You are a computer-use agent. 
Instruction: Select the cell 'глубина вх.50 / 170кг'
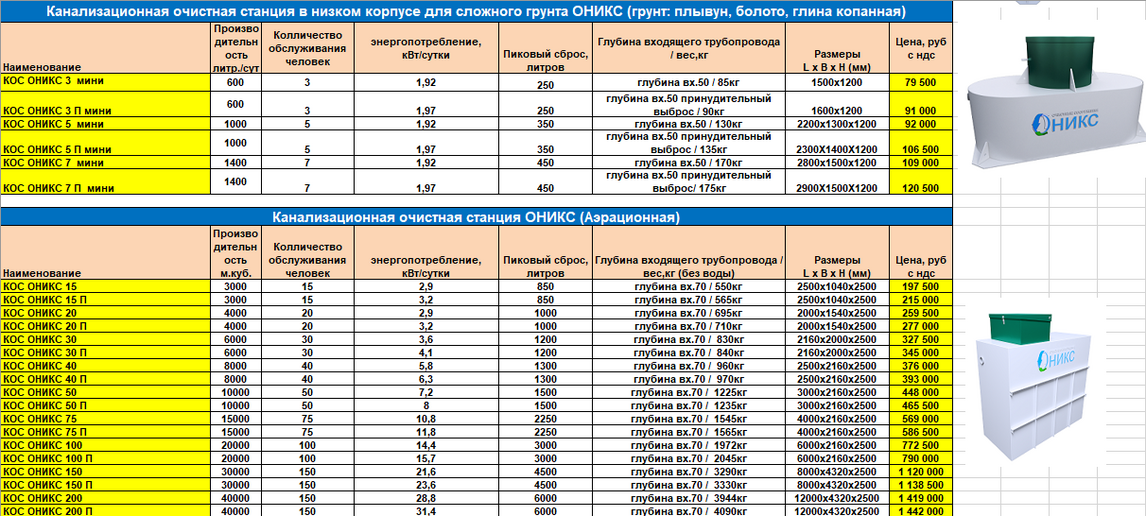tap(689, 162)
